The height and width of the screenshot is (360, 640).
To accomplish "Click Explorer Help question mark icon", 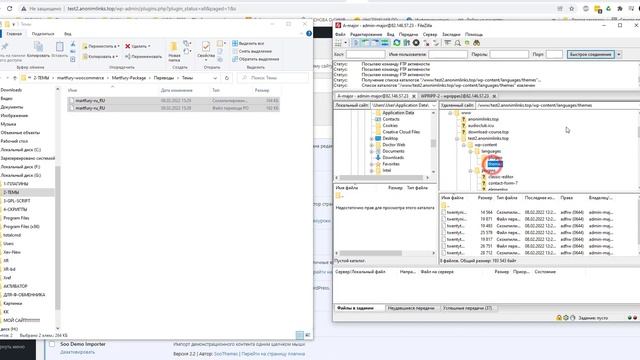I will (309, 33).
